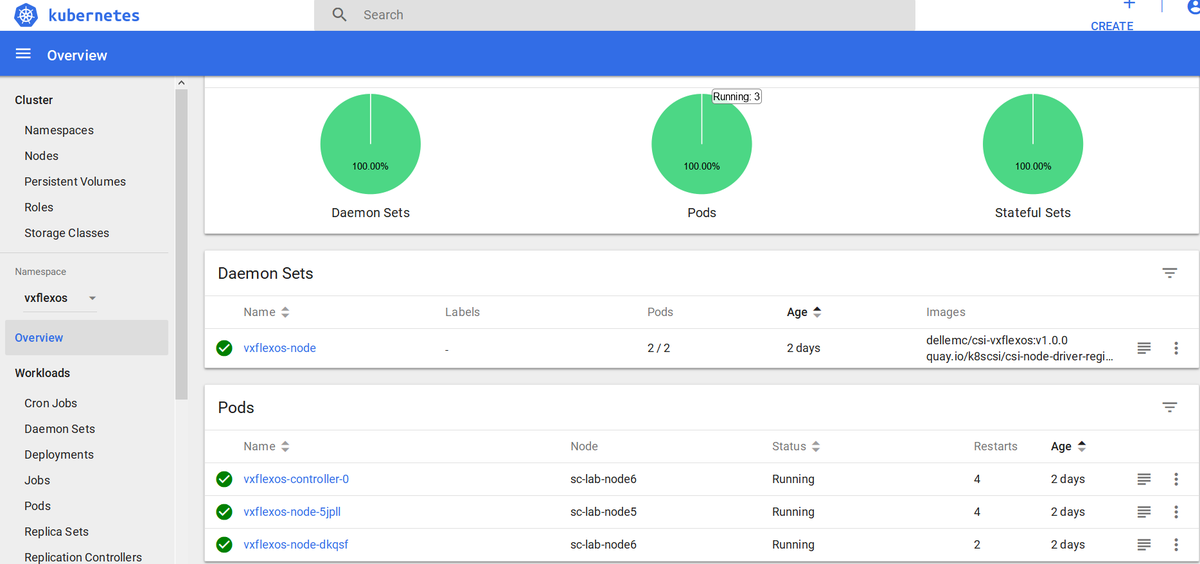
Task: View logs for vxflexos-controller-0 pod
Action: point(1144,479)
